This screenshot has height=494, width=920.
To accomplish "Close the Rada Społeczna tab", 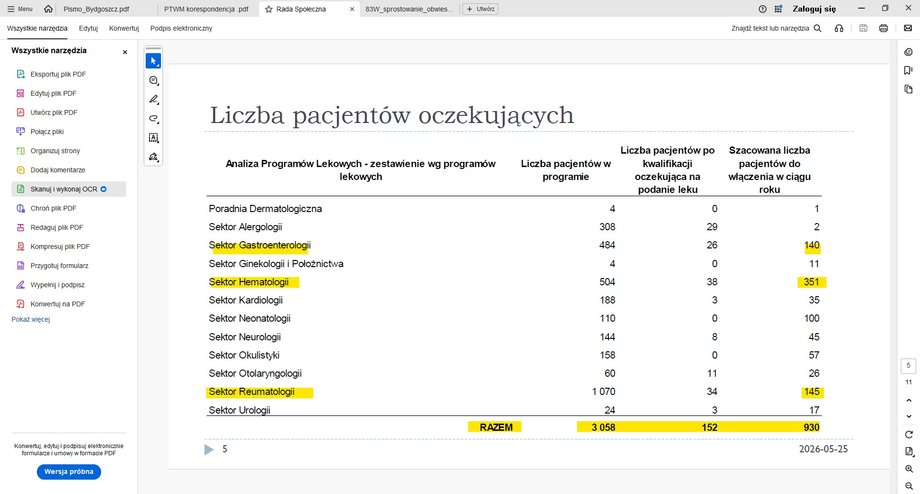I will [x=352, y=9].
